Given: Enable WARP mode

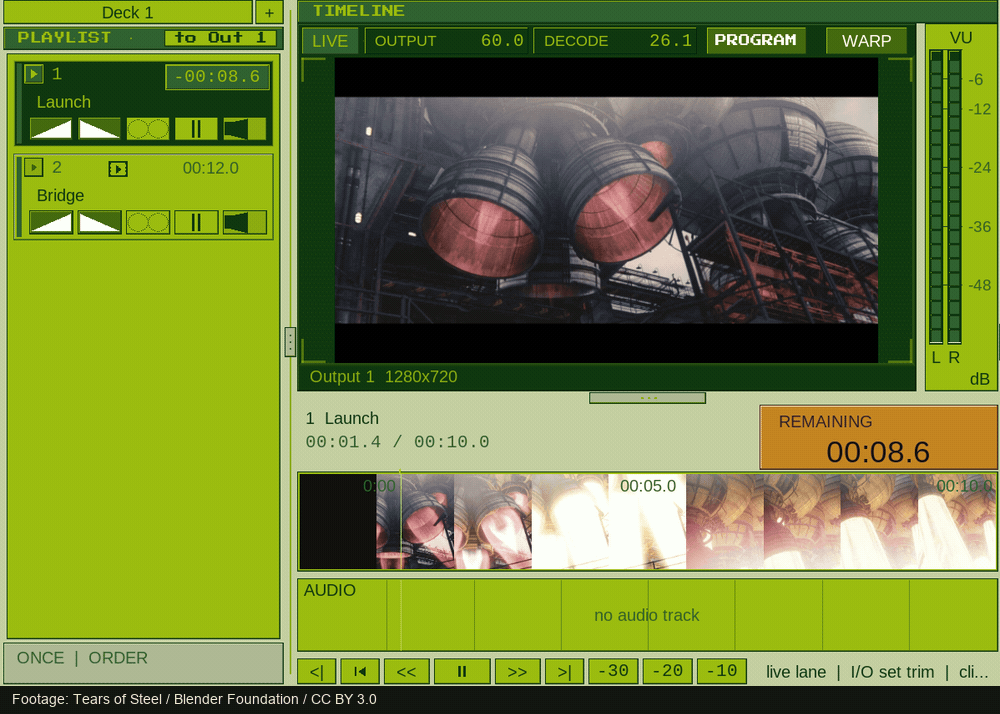Looking at the screenshot, I should tap(866, 41).
